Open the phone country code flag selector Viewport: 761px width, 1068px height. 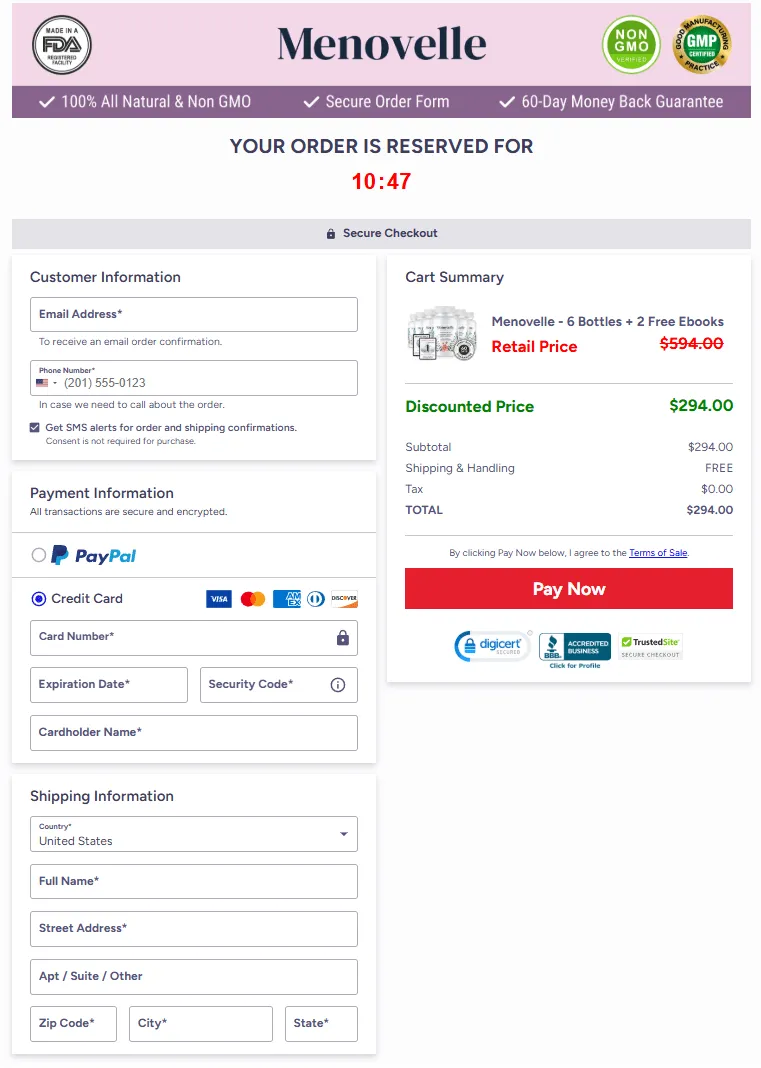46,383
